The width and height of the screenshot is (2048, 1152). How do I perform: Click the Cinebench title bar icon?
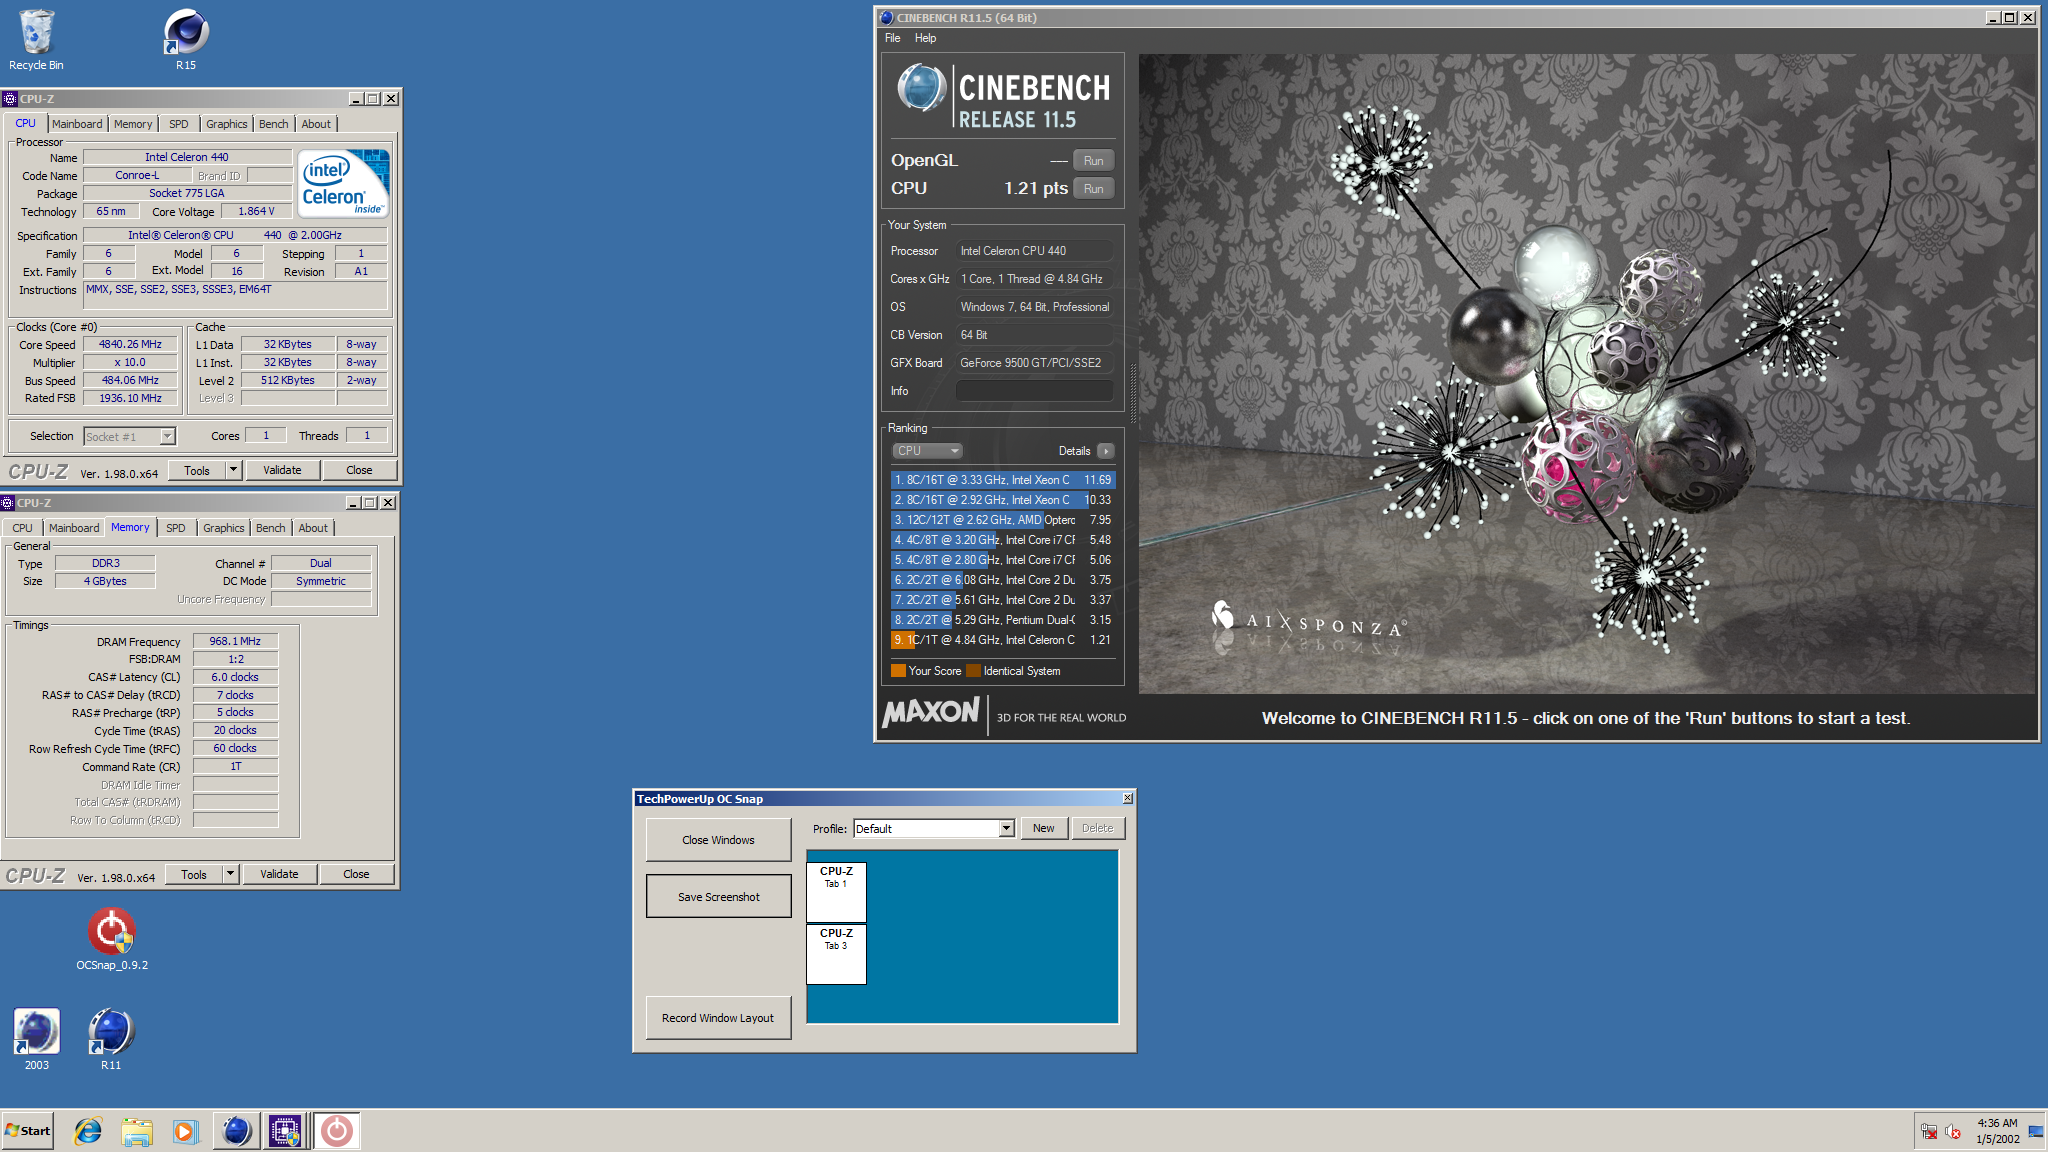point(886,18)
